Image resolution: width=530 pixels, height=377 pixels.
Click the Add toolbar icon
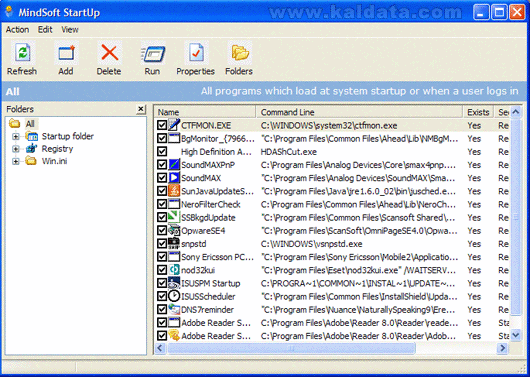[x=66, y=53]
